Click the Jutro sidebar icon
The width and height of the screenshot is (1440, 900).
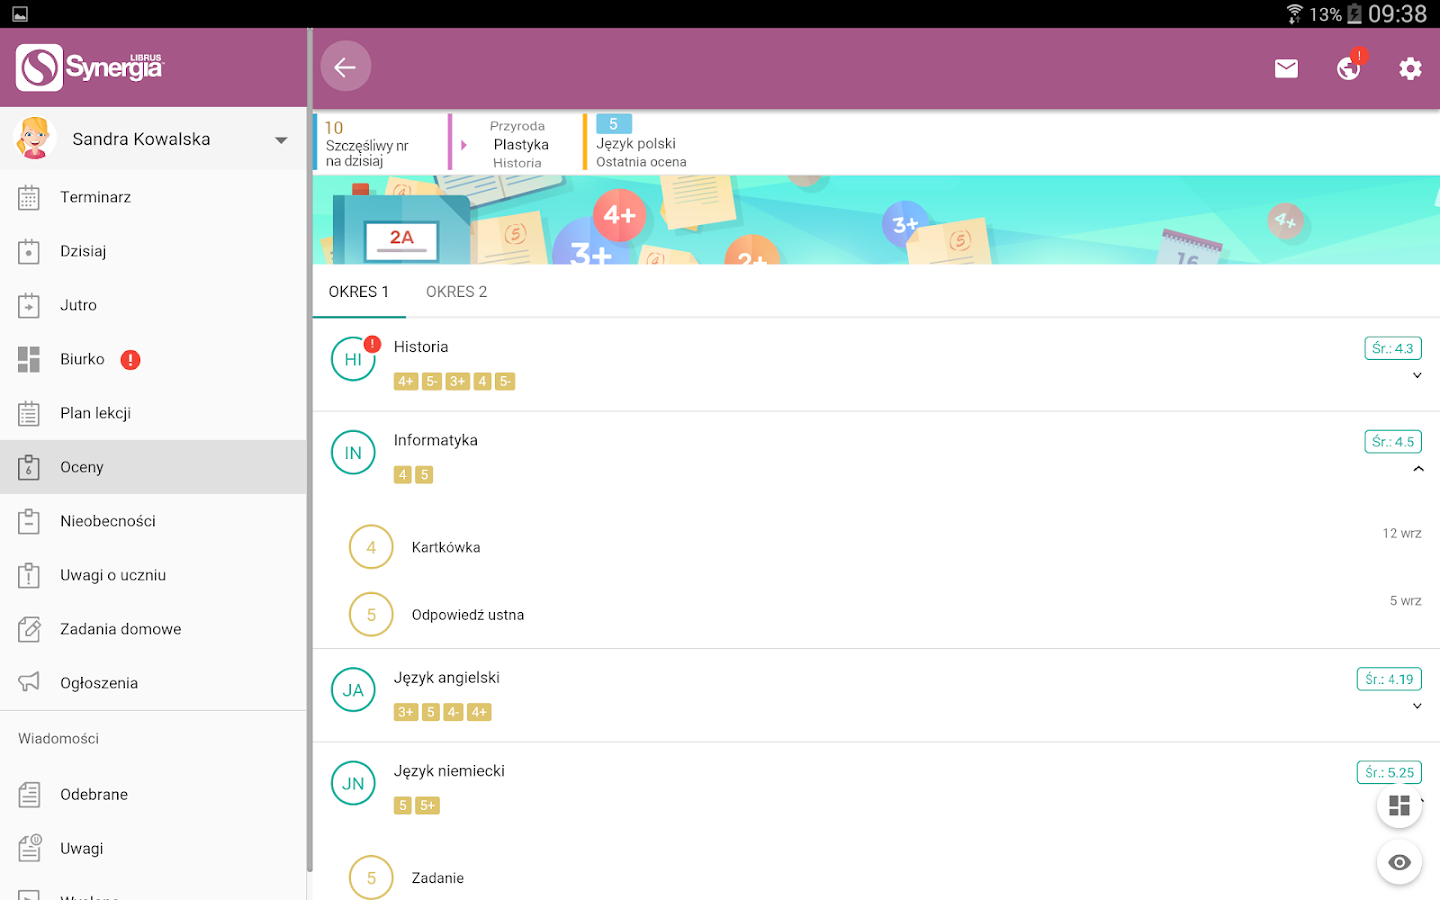point(29,305)
